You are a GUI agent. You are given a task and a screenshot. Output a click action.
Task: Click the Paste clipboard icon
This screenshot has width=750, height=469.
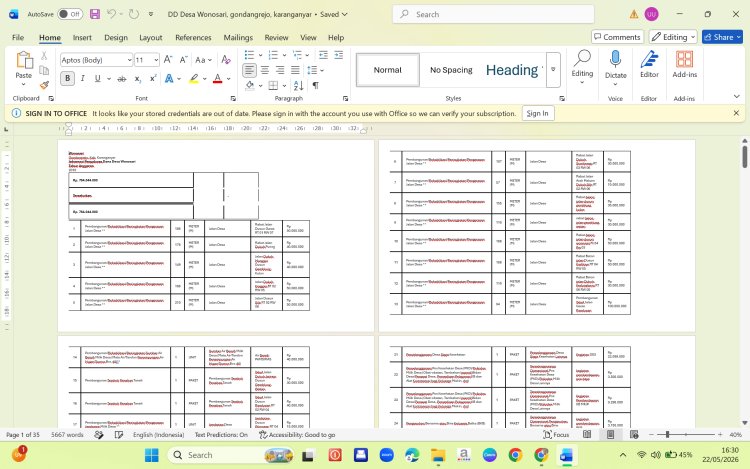coord(24,60)
